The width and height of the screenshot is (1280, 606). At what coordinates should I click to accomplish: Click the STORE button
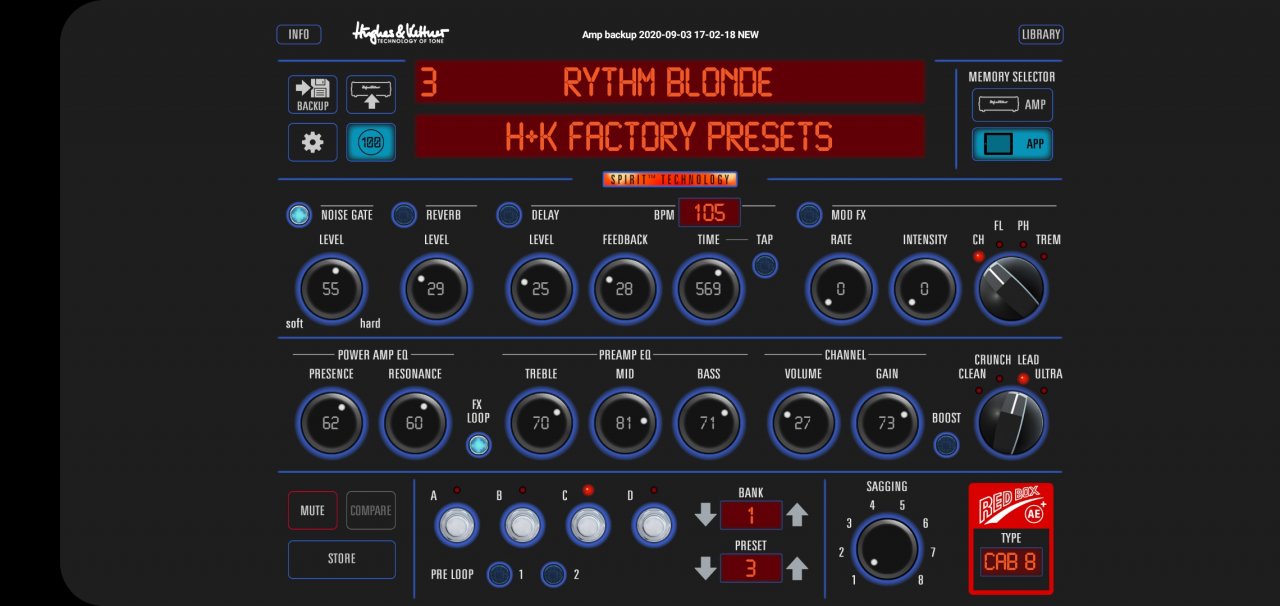[342, 559]
